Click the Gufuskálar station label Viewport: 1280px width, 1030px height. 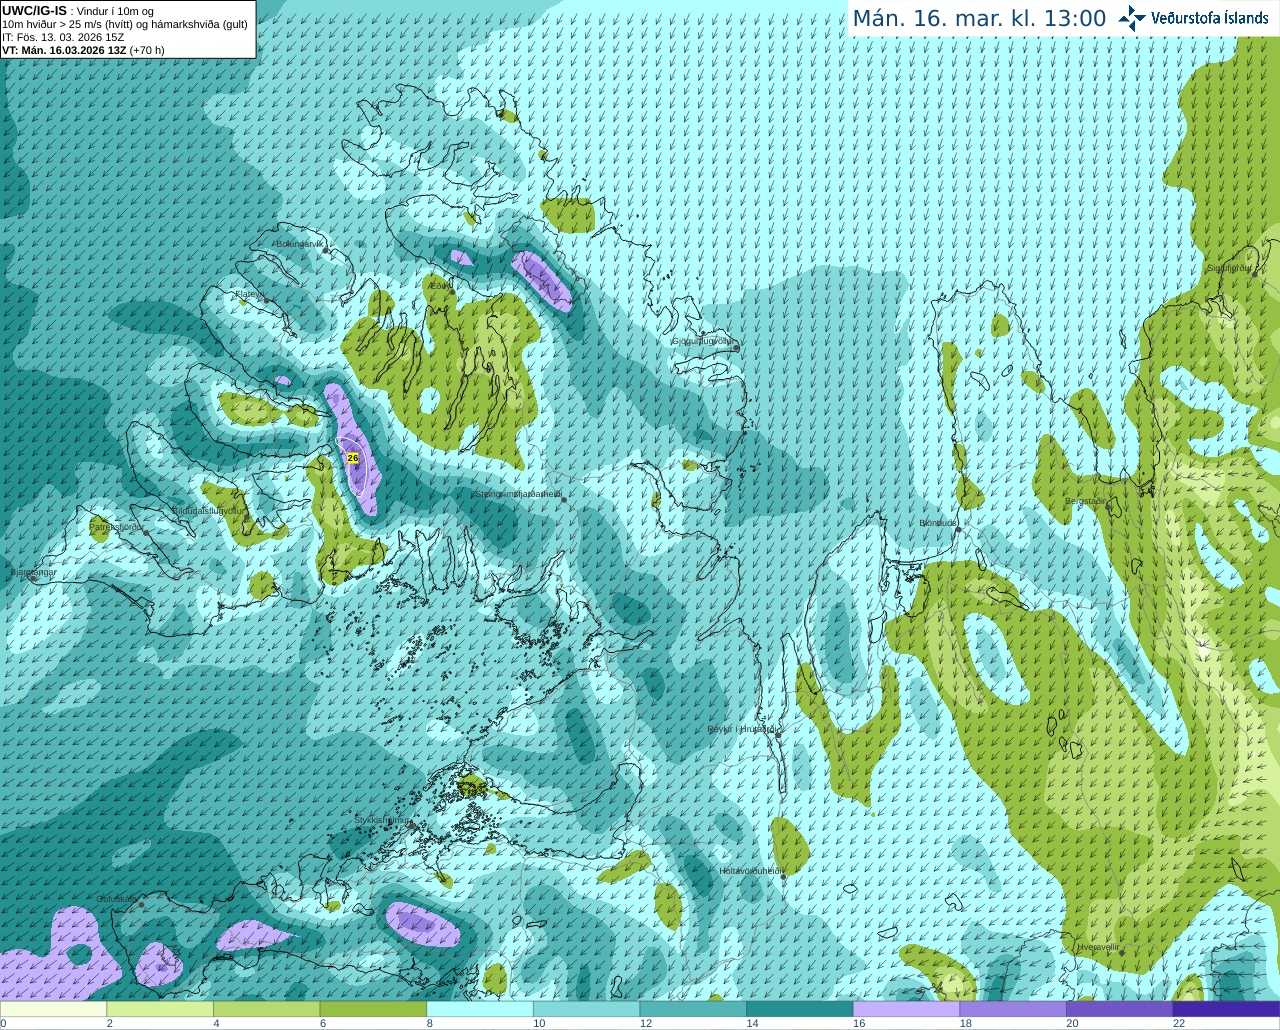pos(117,899)
